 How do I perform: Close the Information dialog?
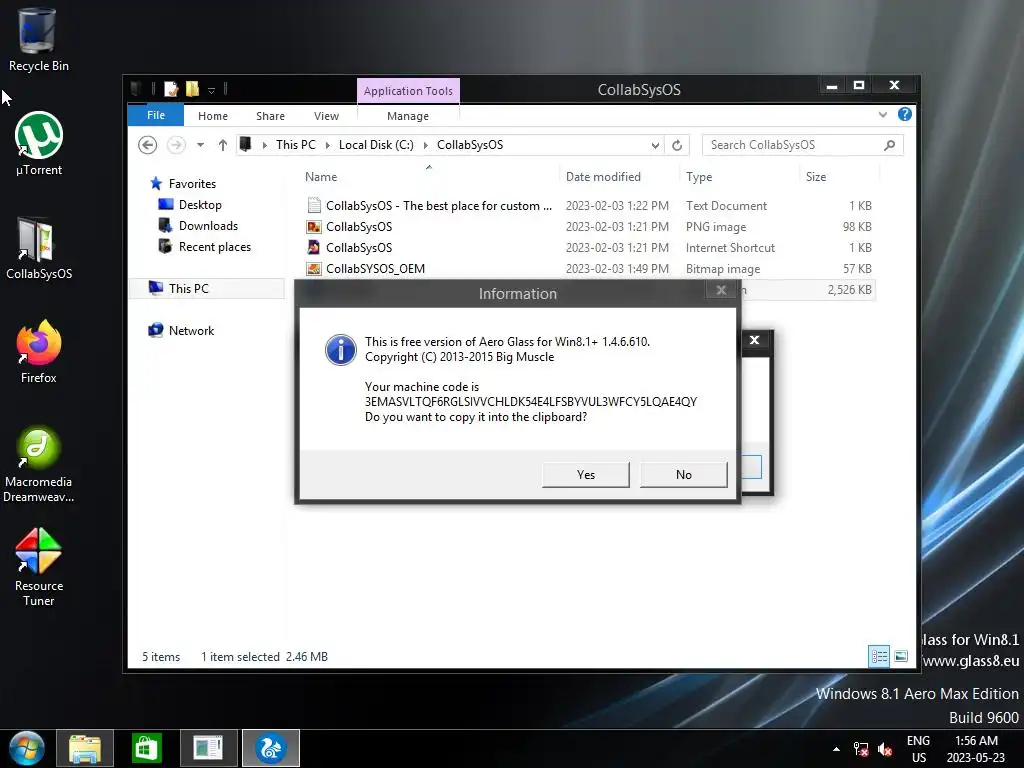coord(721,290)
